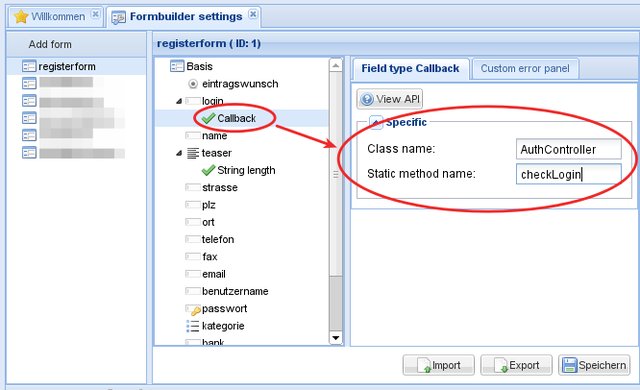The image size is (640, 390).
Task: Select the email field
Action: (x=213, y=274)
